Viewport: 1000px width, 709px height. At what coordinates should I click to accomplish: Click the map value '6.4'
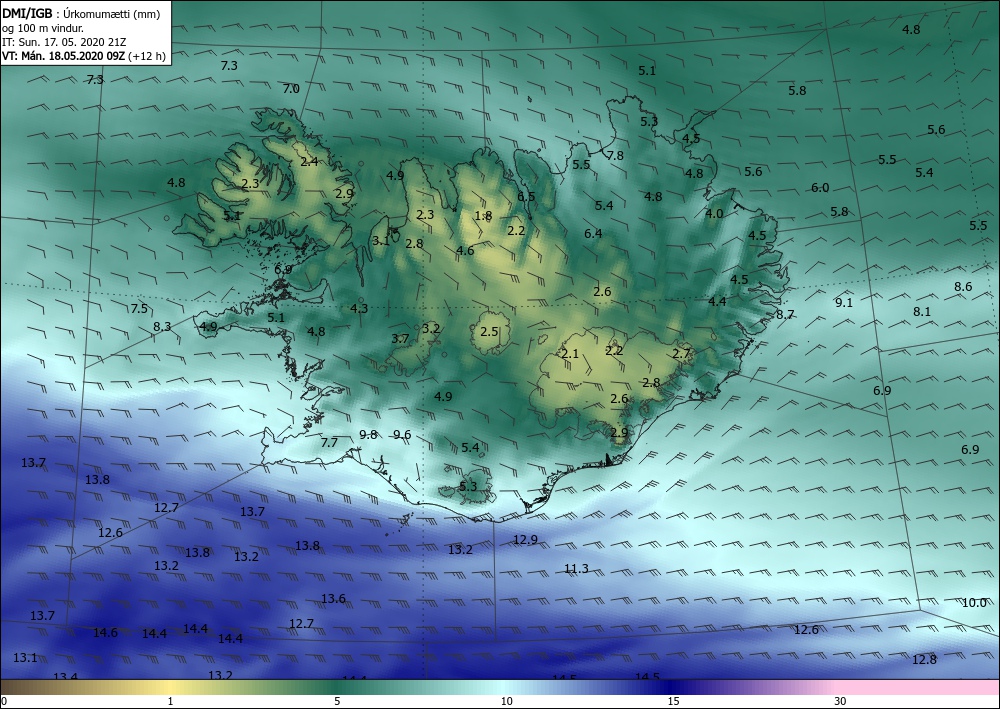tap(593, 233)
